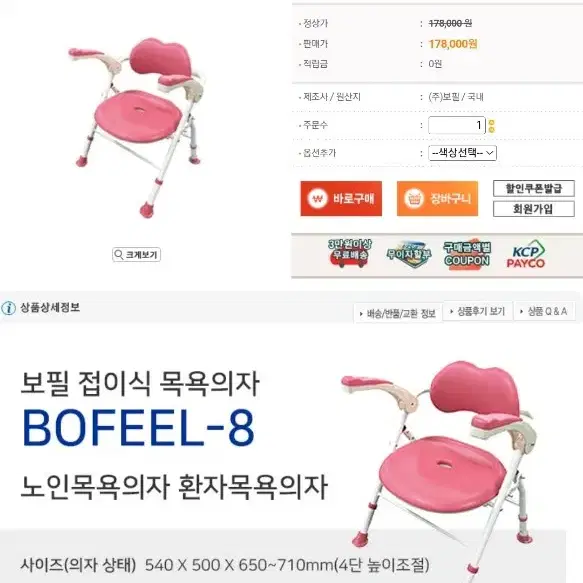Viewport: 583px width, 583px height.
Task: Open the 색상선택 color option dropdown
Action: [462, 153]
